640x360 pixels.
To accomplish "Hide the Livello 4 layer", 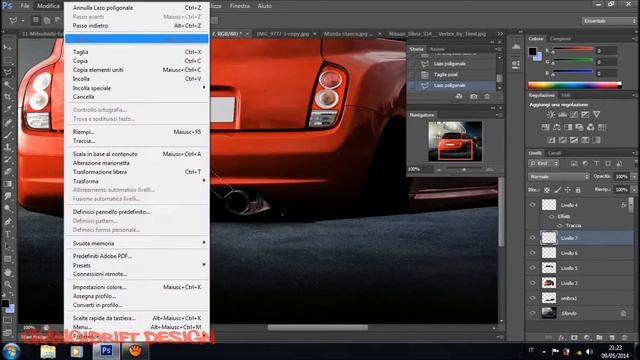I will pyautogui.click(x=532, y=205).
